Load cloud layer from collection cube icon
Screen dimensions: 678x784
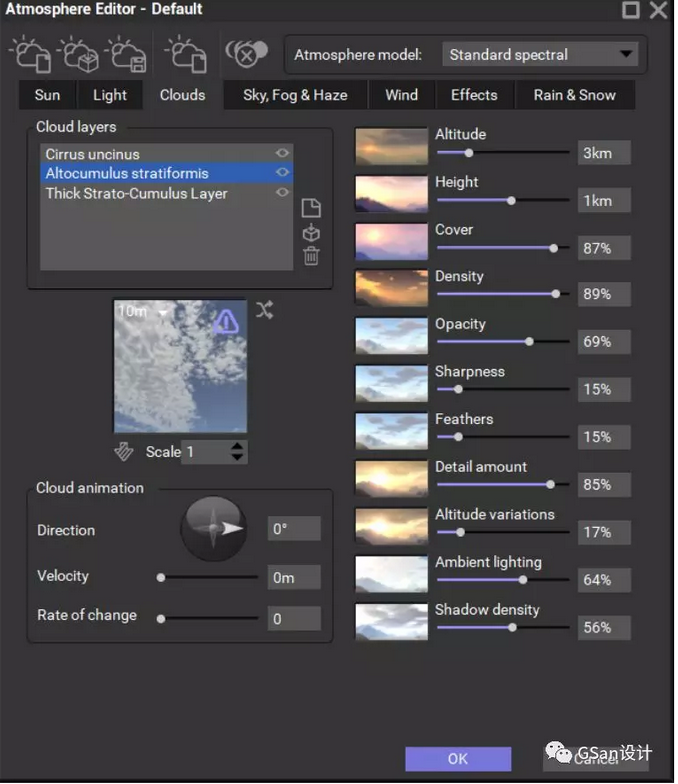[311, 233]
